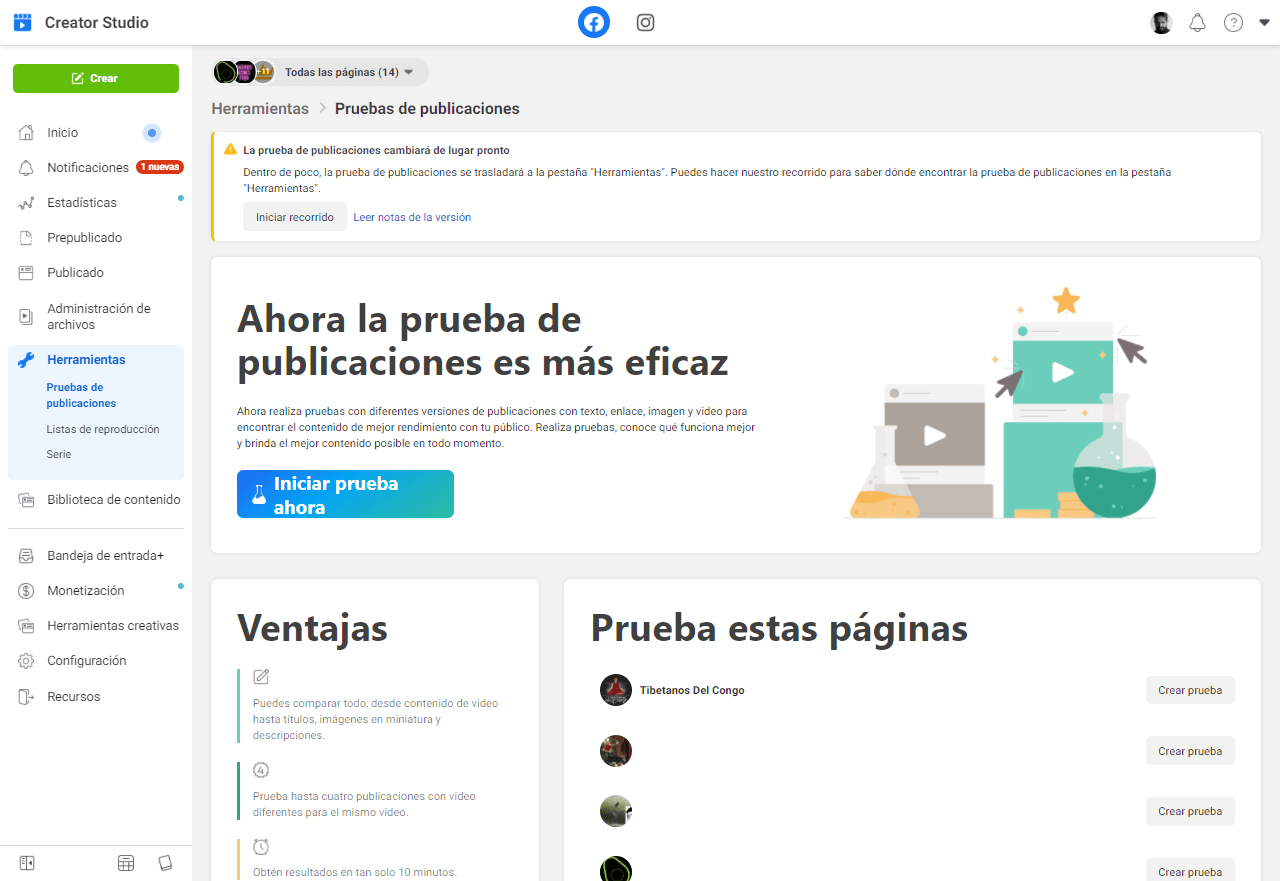The height and width of the screenshot is (881, 1280).
Task: Select Publicado in the sidebar menu
Action: point(74,272)
